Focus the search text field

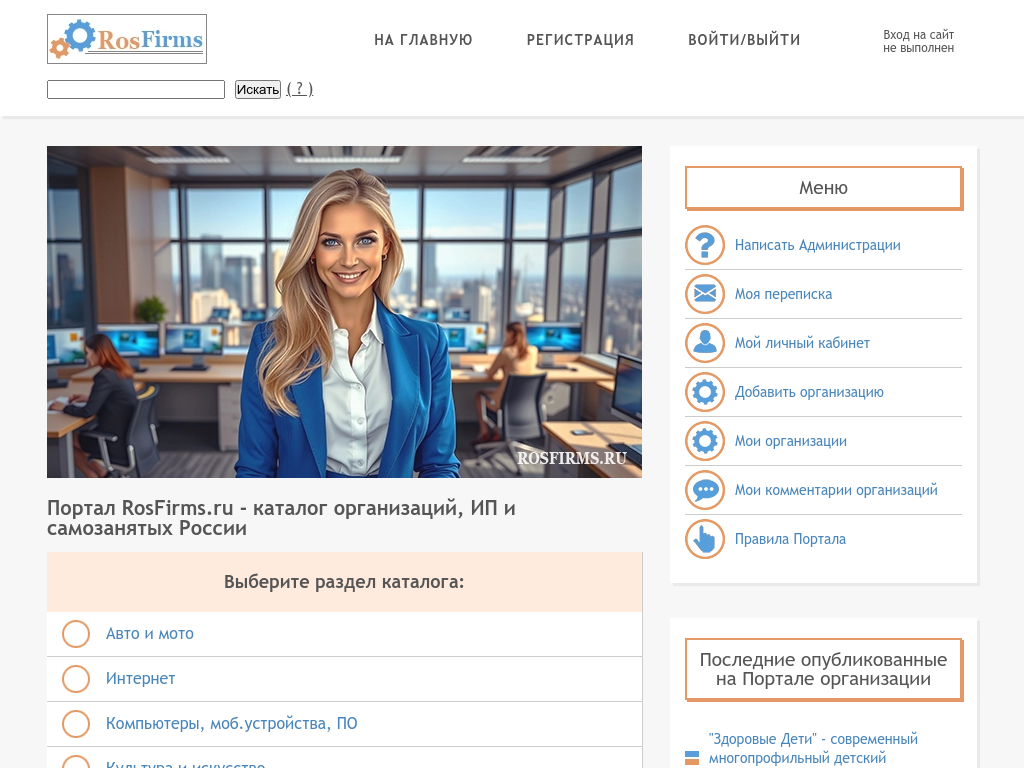[136, 89]
